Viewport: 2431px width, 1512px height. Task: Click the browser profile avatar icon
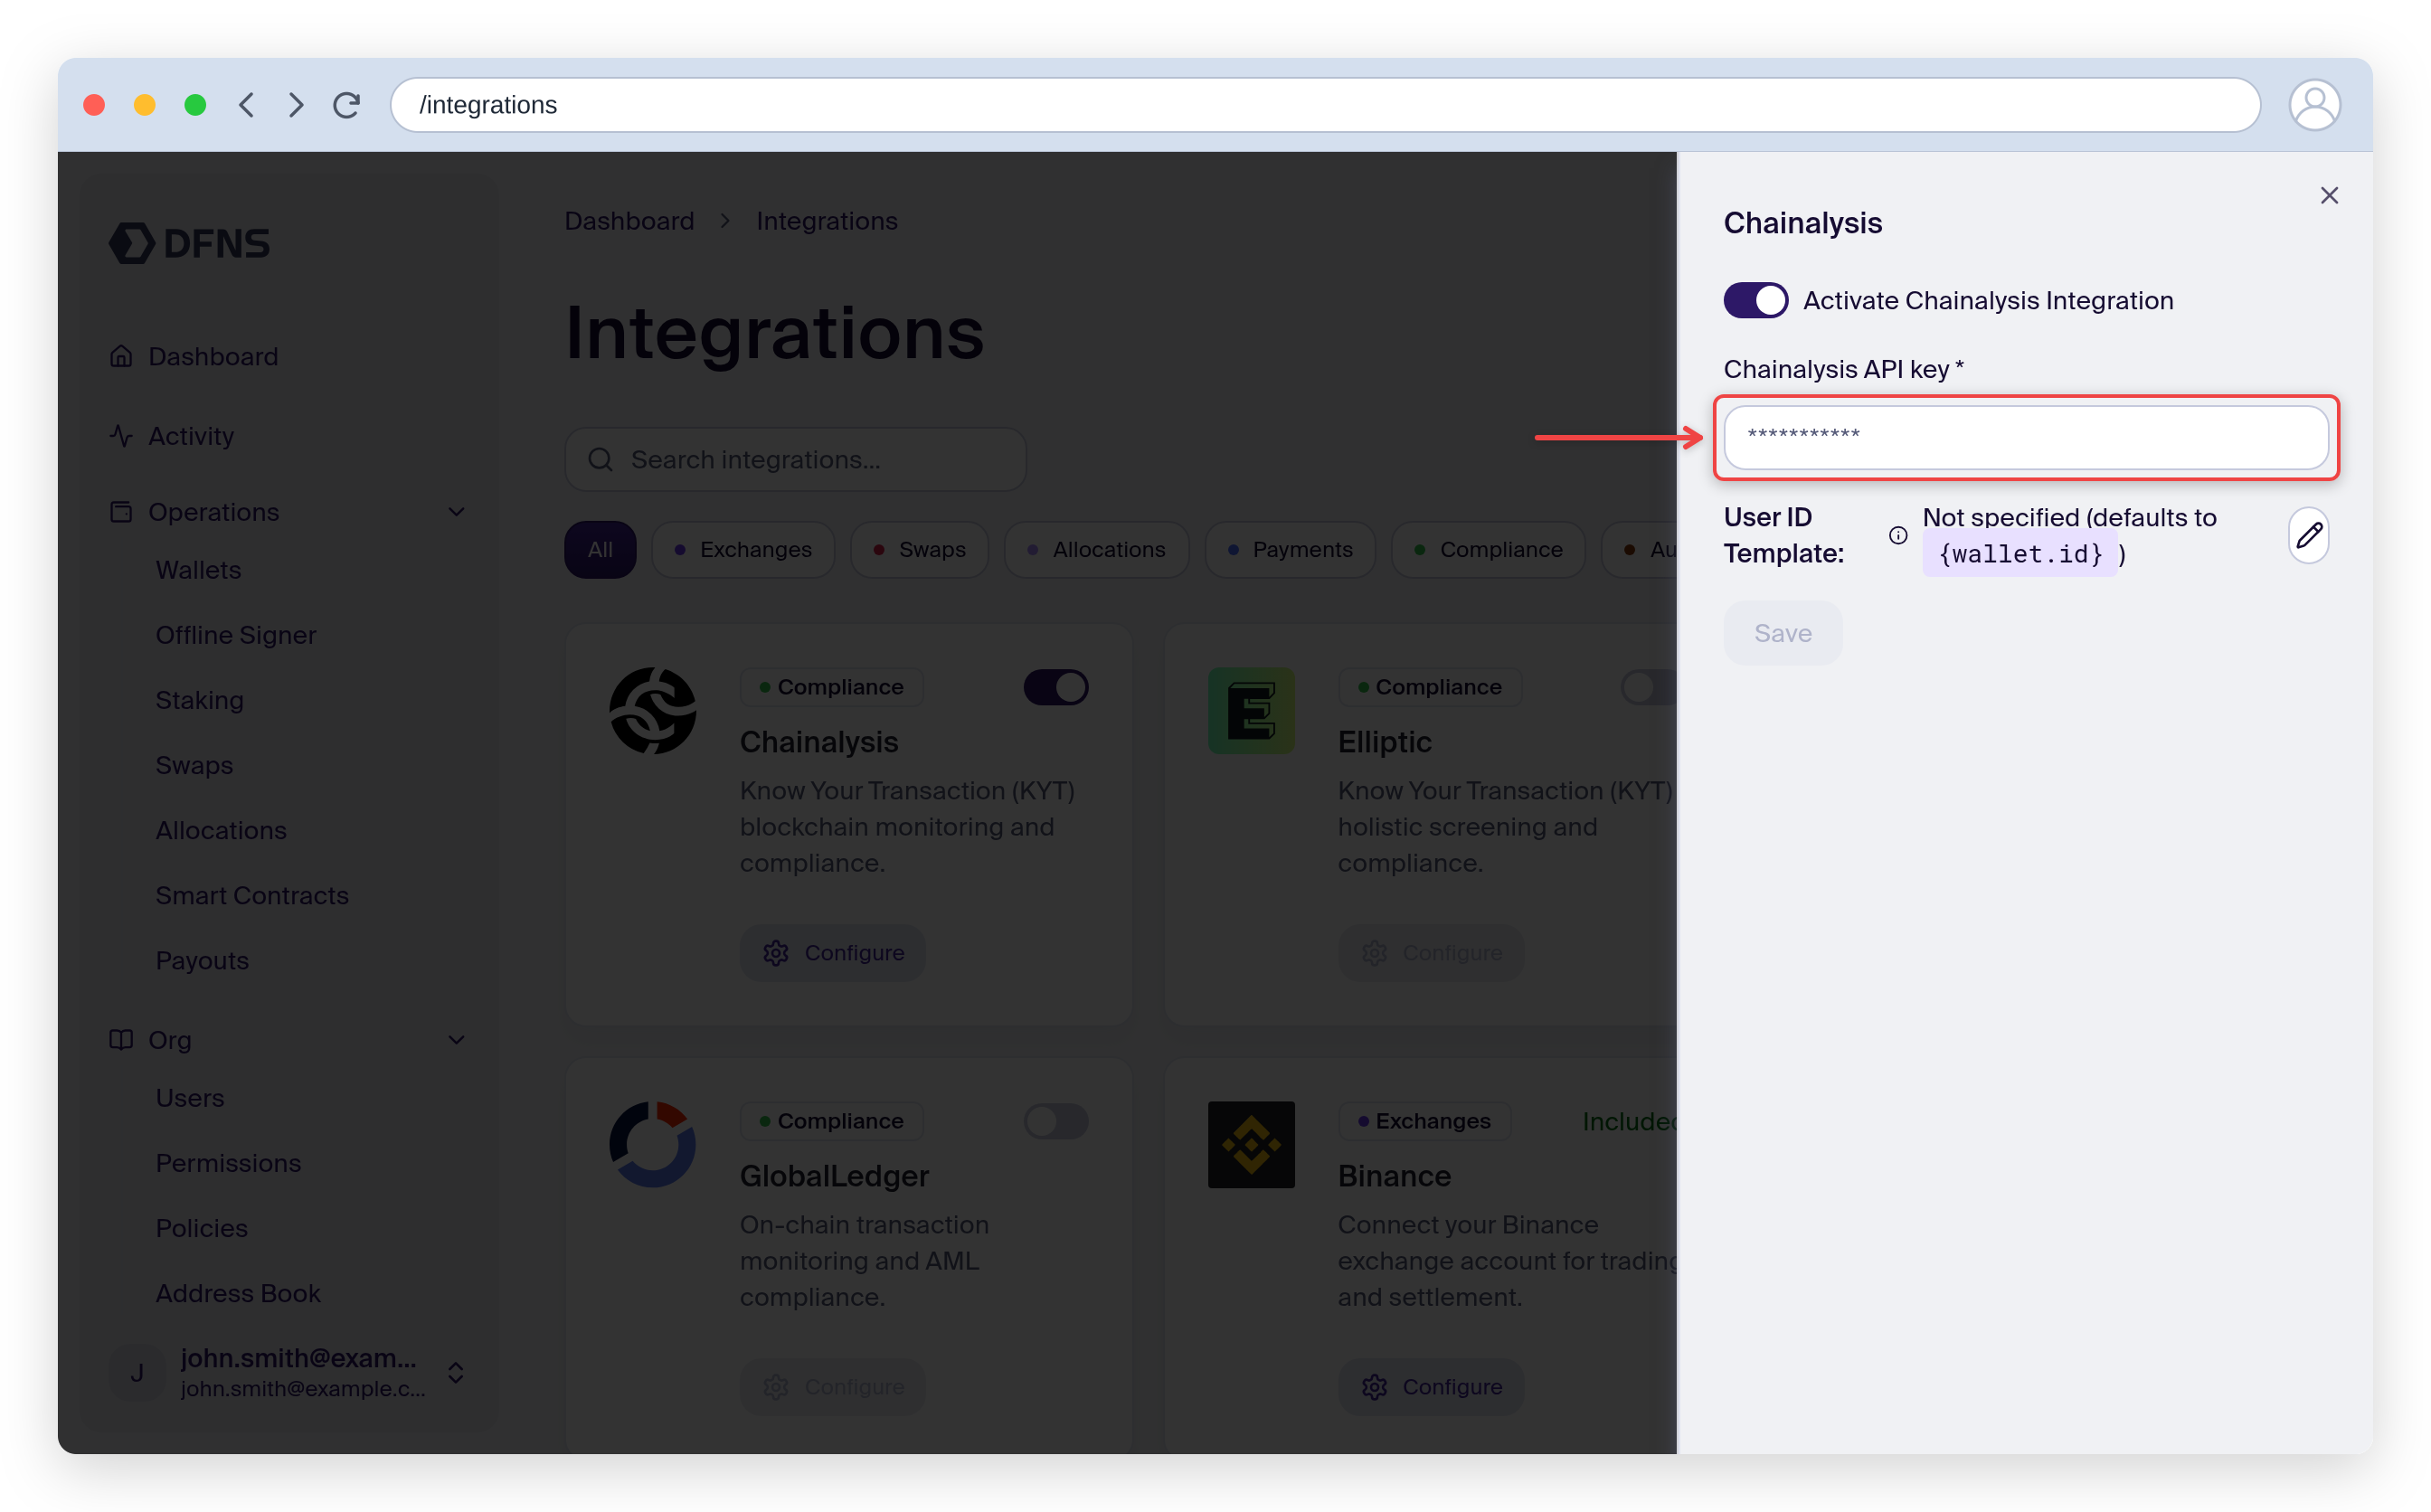[2314, 105]
